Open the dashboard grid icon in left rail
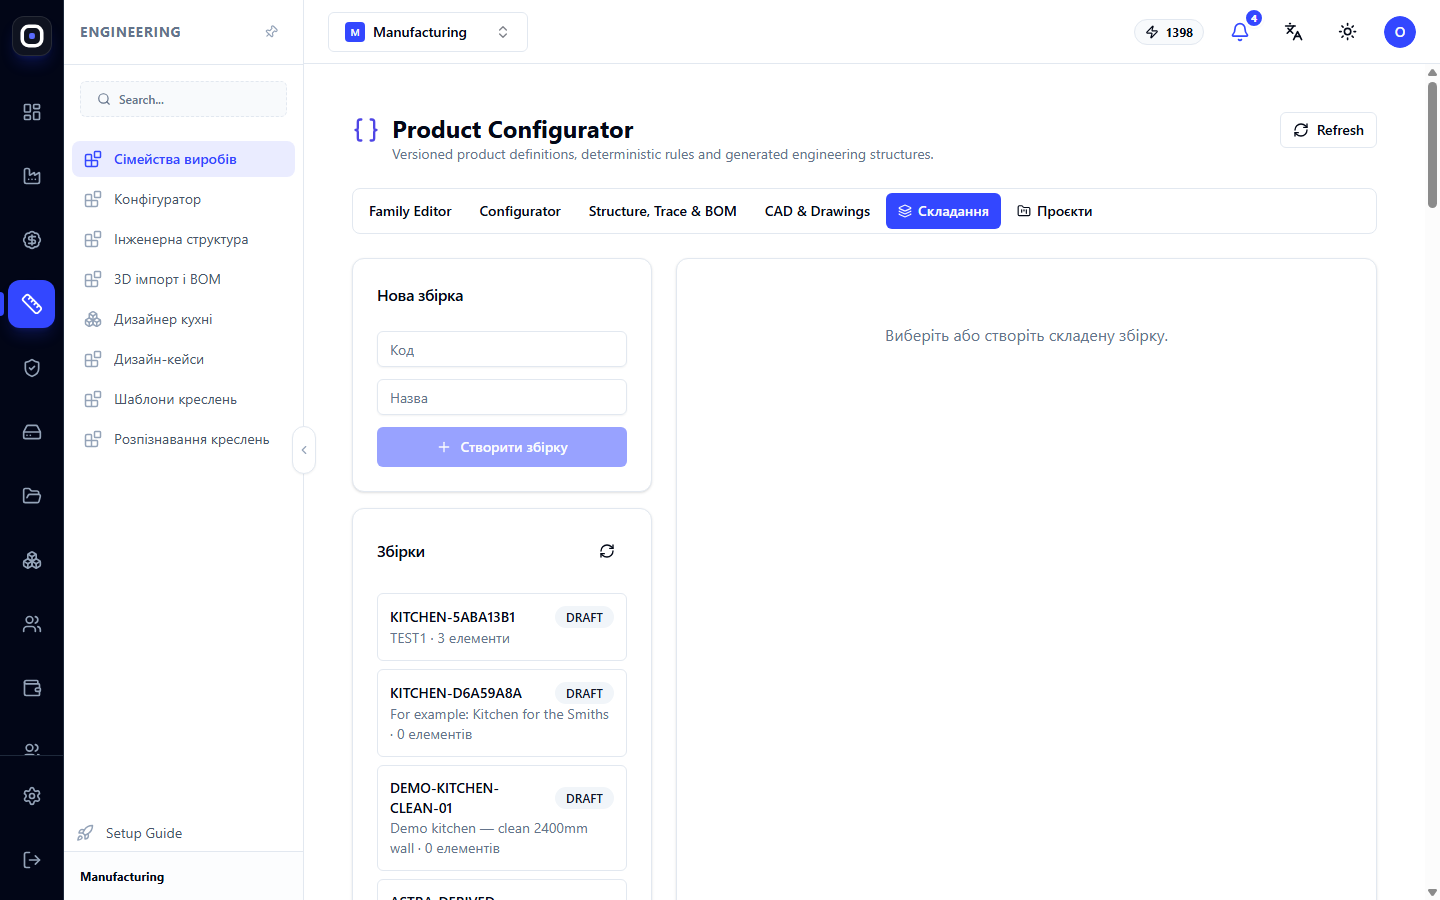1440x900 pixels. tap(32, 112)
